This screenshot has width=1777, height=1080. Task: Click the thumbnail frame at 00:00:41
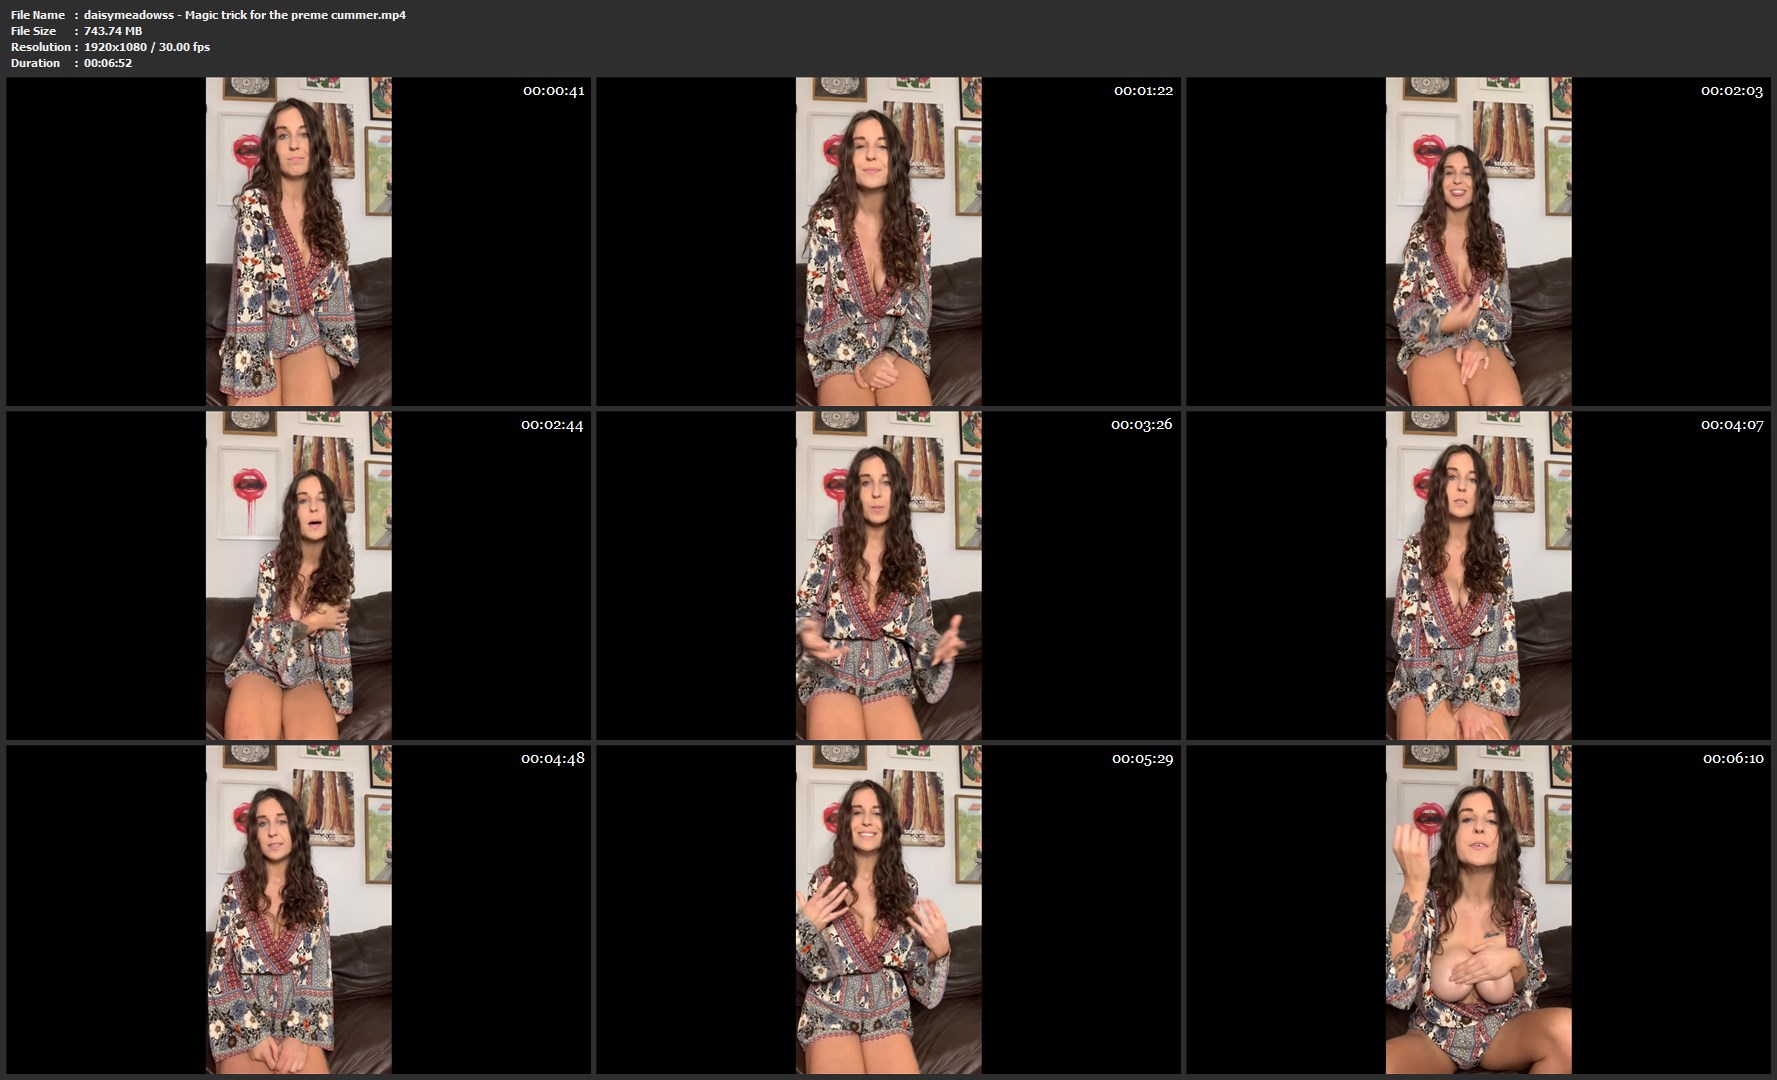click(x=298, y=241)
